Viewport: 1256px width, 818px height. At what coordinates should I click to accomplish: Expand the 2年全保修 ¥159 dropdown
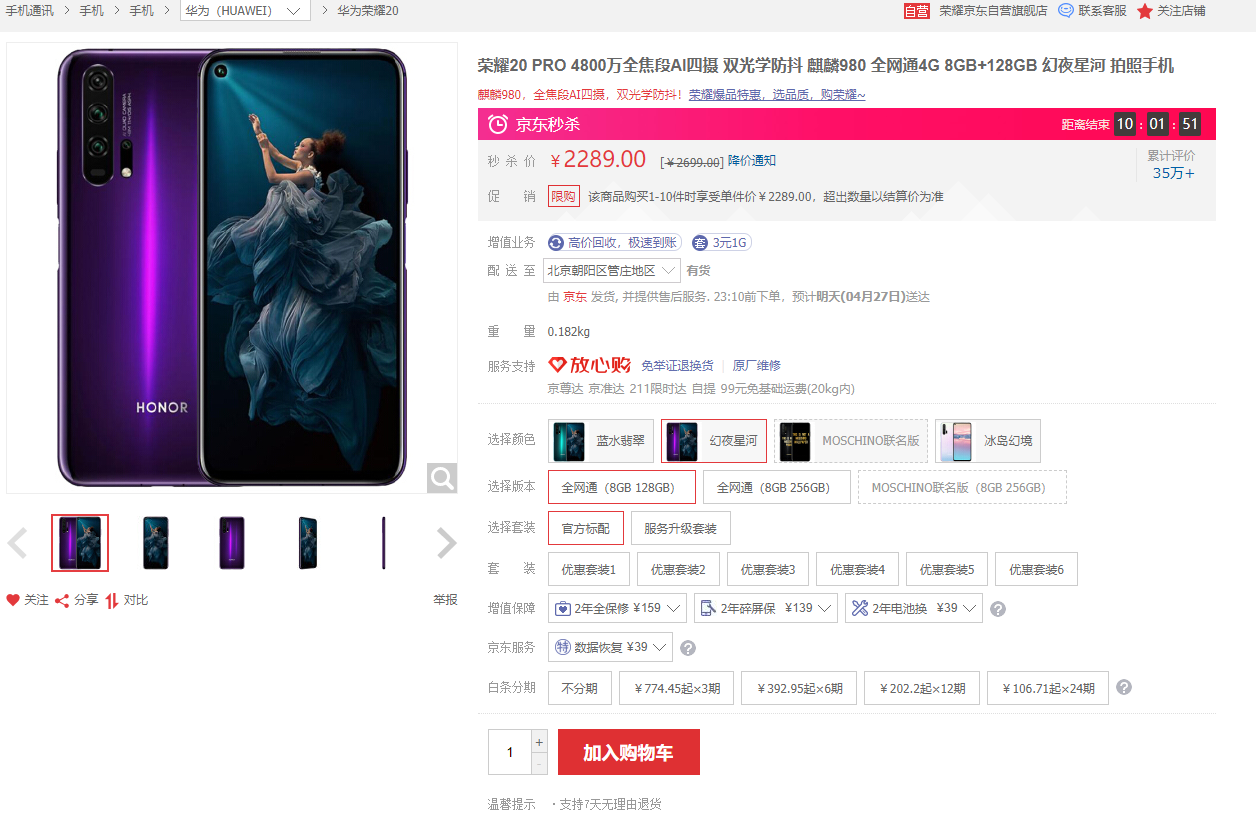617,608
